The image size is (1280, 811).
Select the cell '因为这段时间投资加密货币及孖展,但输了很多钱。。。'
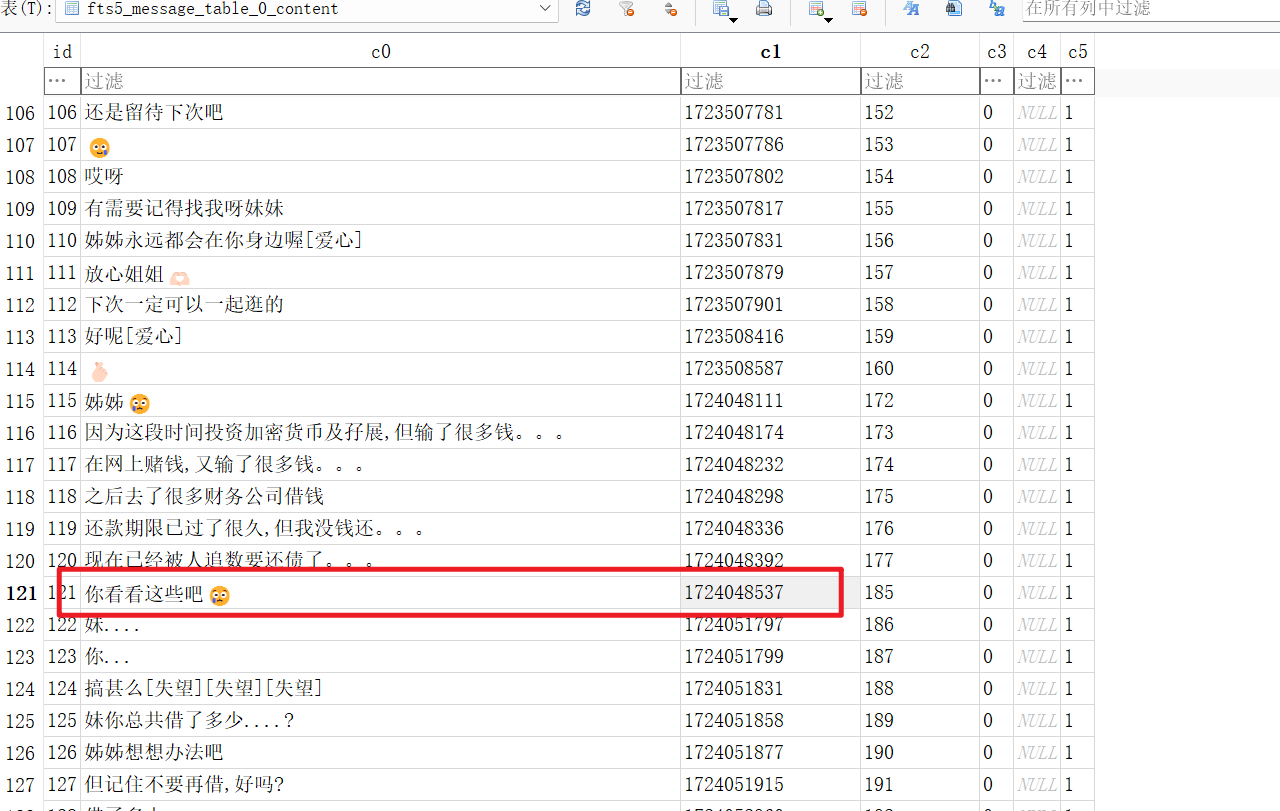click(x=380, y=433)
